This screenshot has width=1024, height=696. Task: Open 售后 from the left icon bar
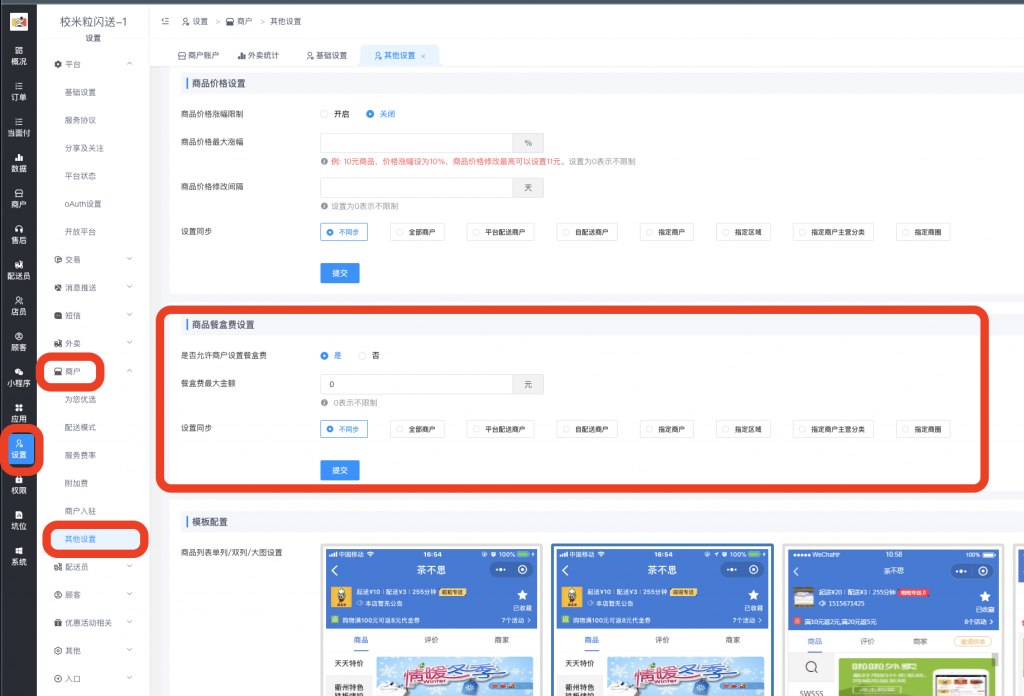tap(18, 234)
